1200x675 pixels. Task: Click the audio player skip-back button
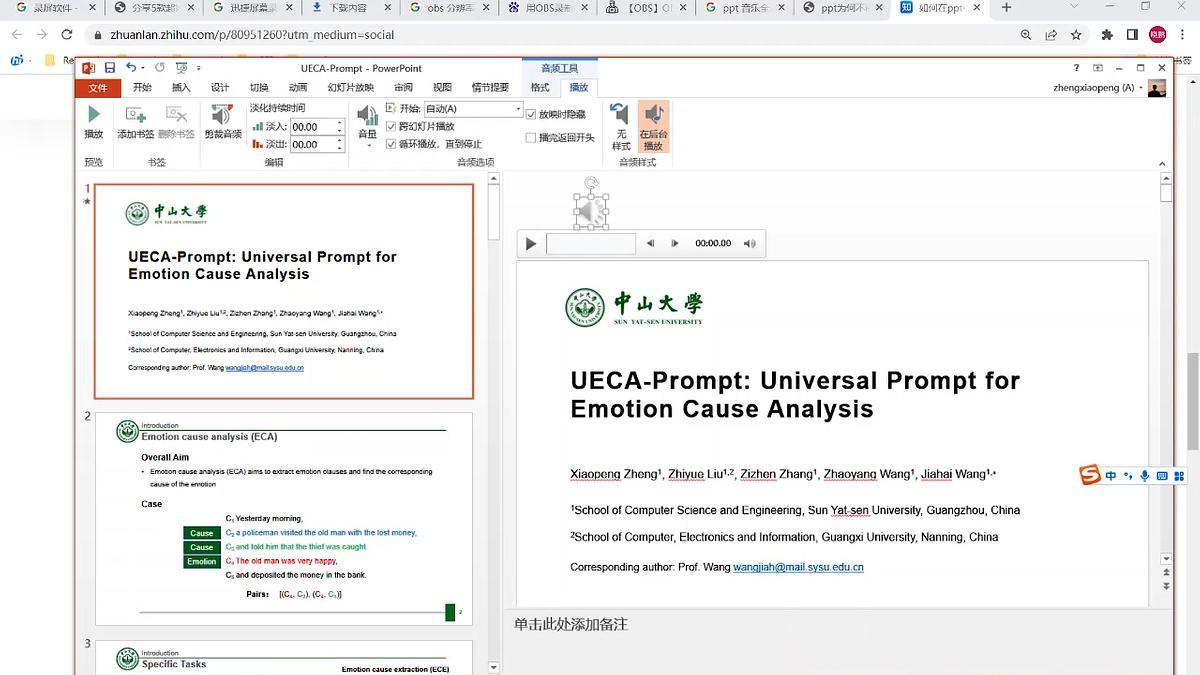[x=650, y=243]
